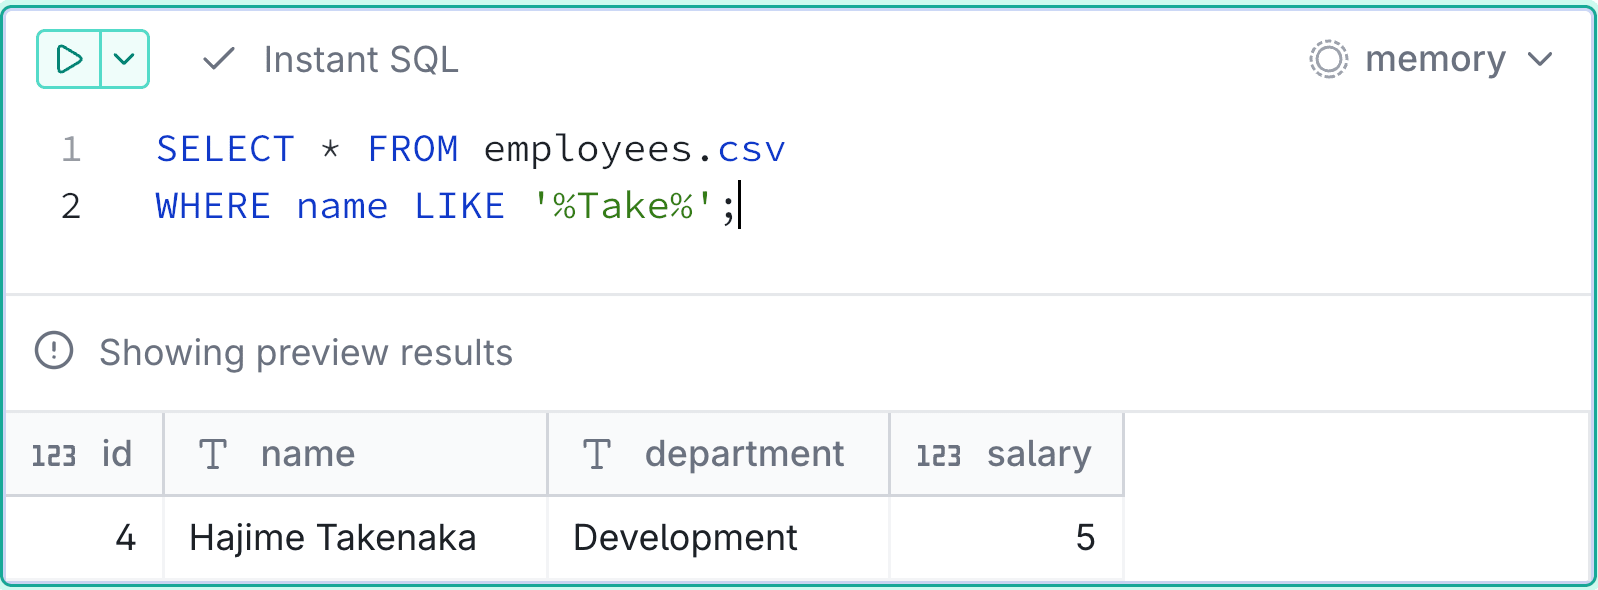This screenshot has height=590, width=1598.
Task: Open the run options dropdown arrow
Action: [124, 59]
